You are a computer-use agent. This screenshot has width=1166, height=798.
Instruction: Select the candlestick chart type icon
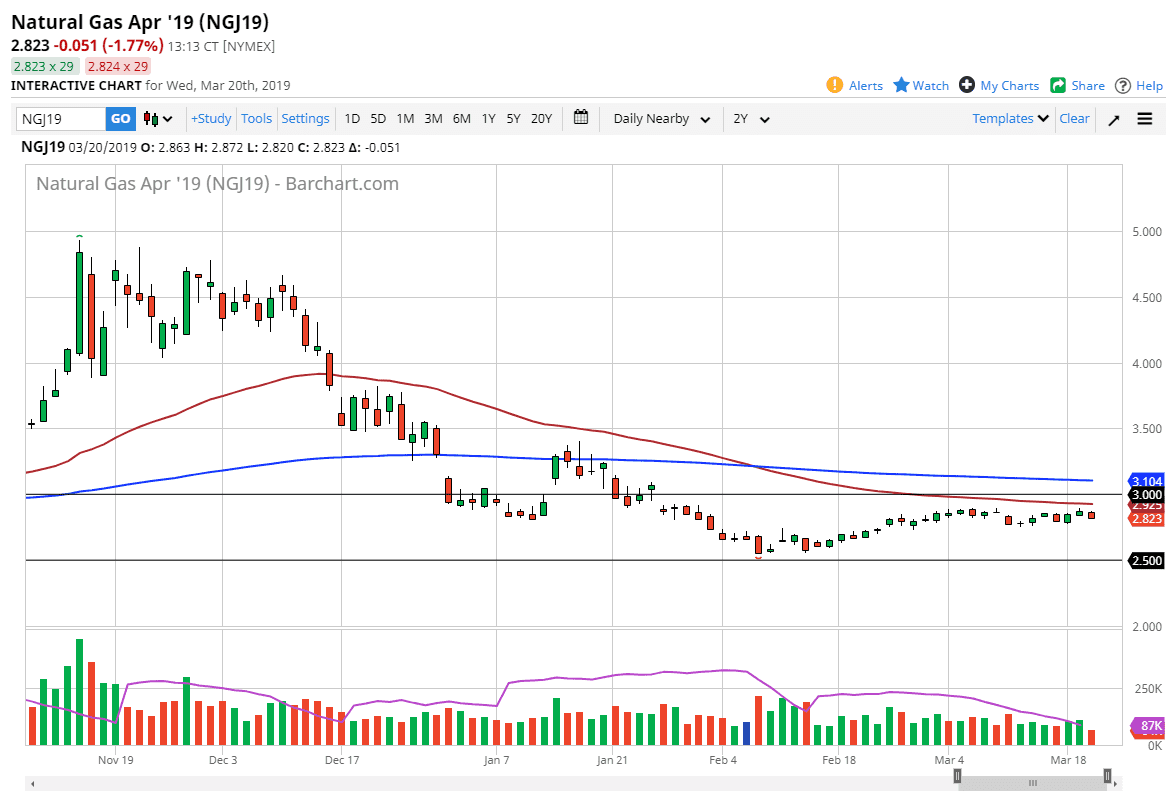point(149,118)
